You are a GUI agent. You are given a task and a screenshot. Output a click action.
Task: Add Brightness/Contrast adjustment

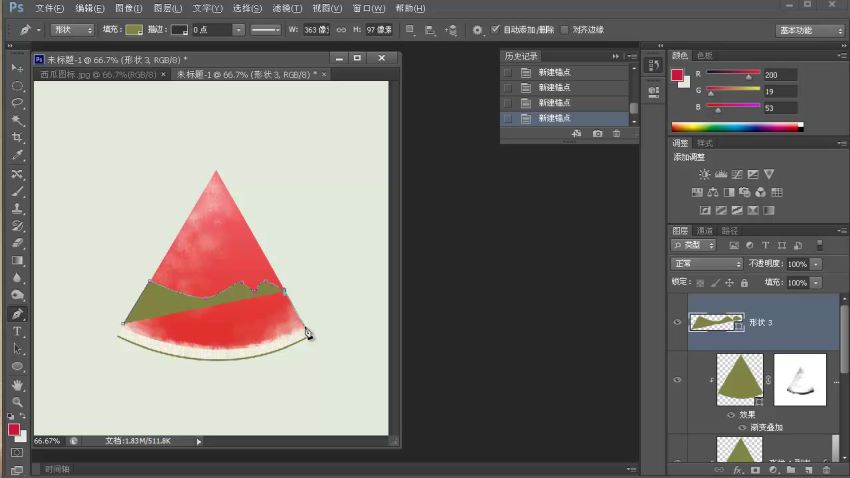[x=704, y=174]
